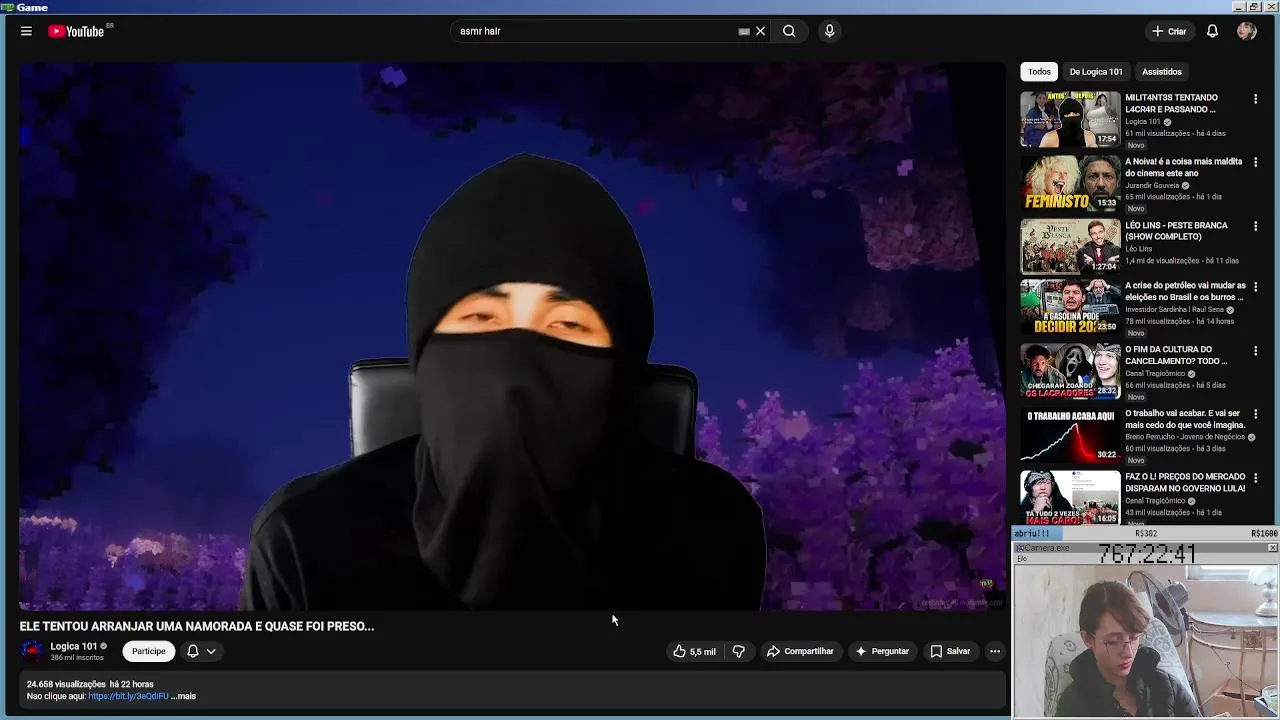The image size is (1280, 720).
Task: Open options for 'A crise do petróleo' video
Action: pyautogui.click(x=1255, y=287)
